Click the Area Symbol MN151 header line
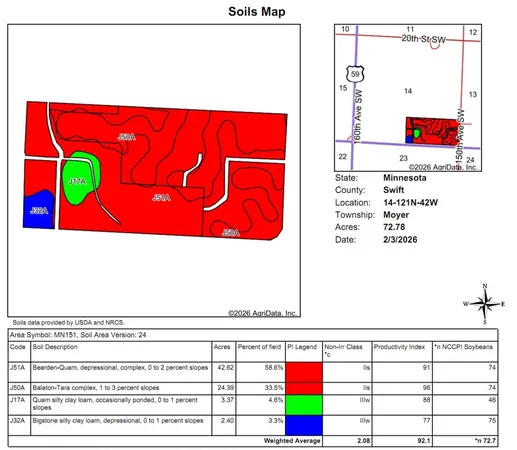This screenshot has width=517, height=450. click(78, 335)
